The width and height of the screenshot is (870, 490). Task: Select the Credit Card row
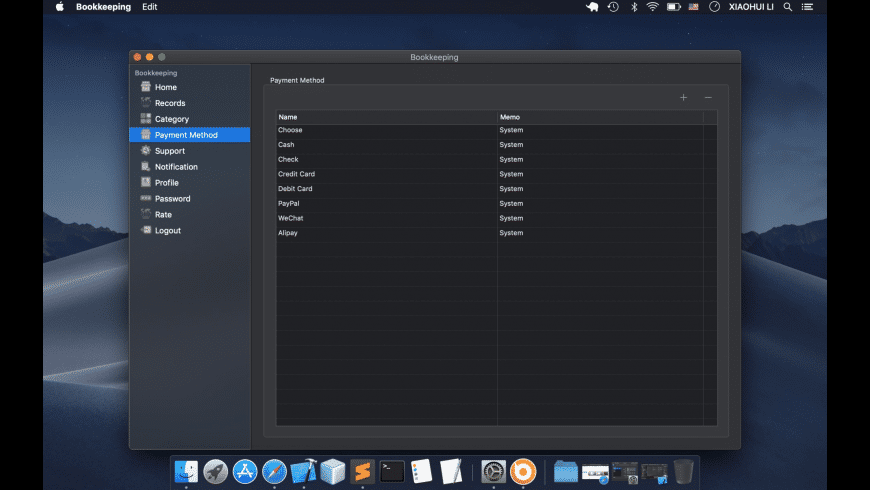click(x=497, y=174)
